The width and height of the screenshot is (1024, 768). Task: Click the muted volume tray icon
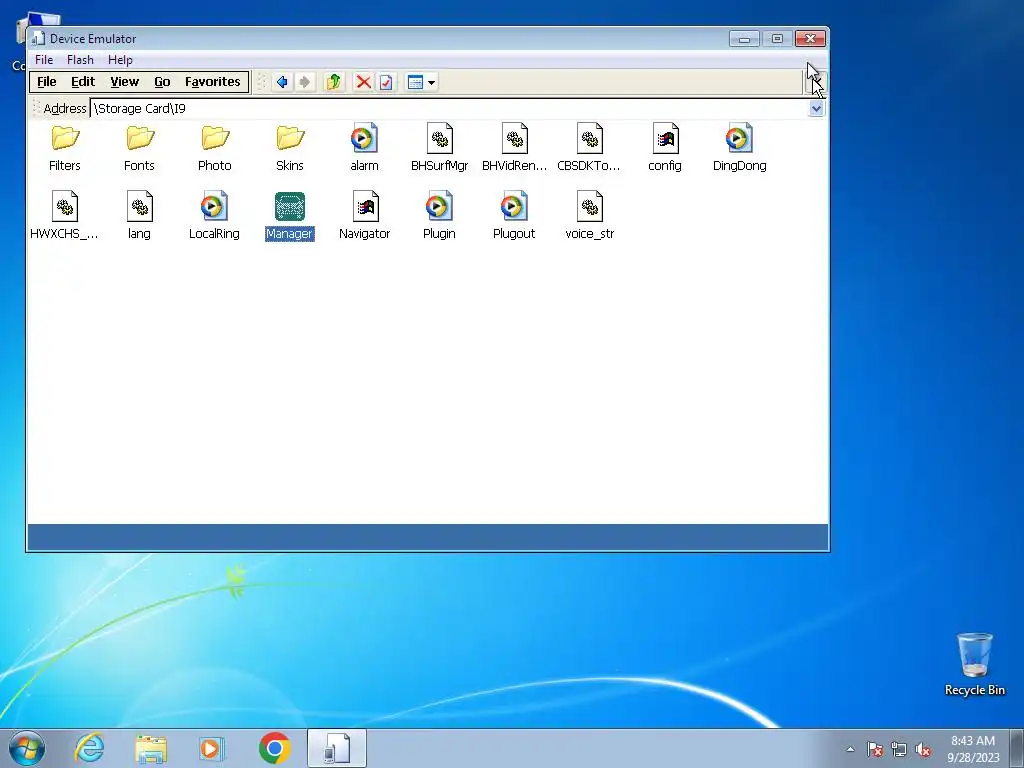pyautogui.click(x=923, y=749)
